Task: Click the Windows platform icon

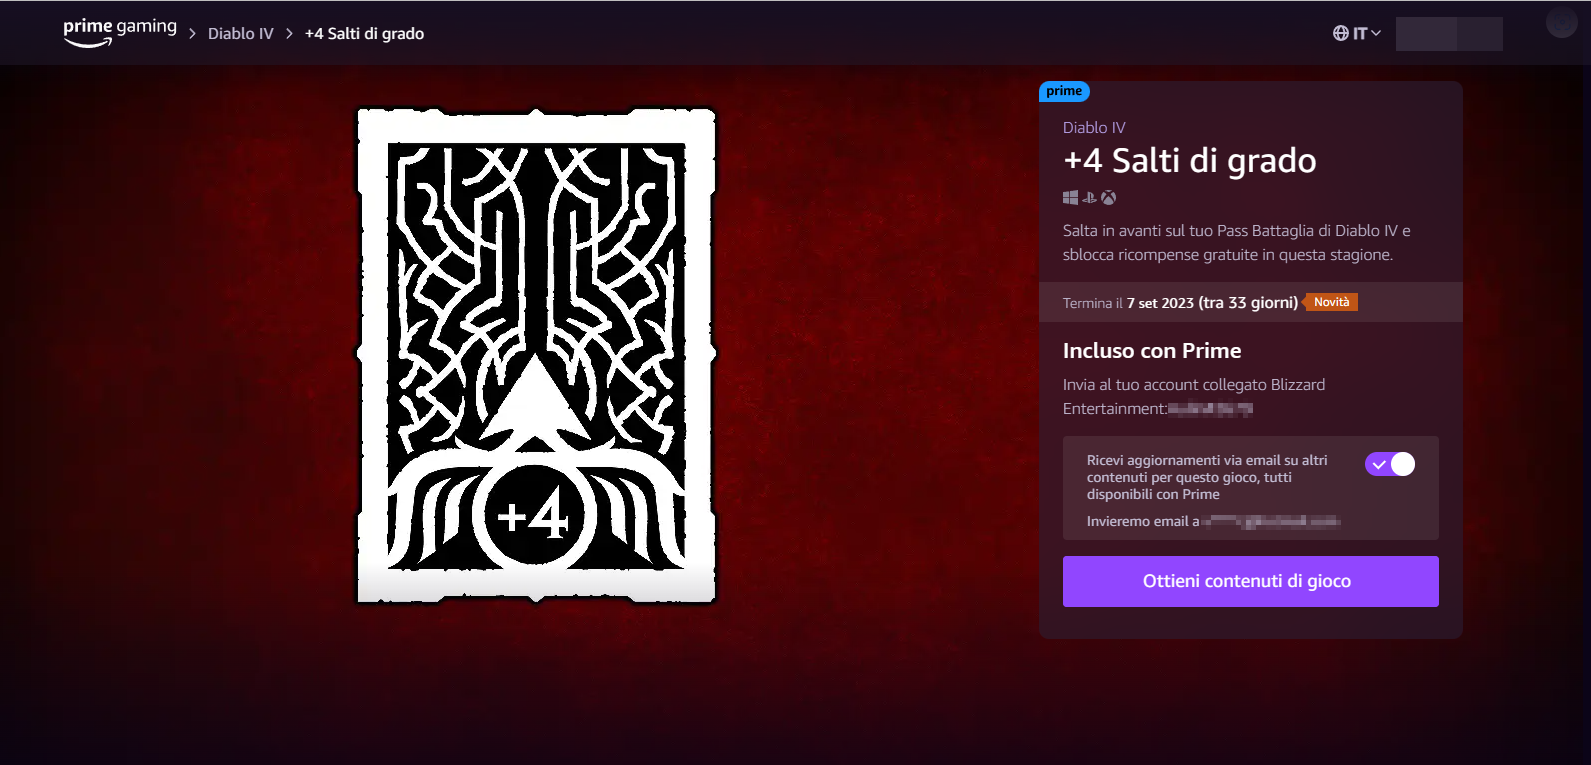Action: pyautogui.click(x=1070, y=198)
